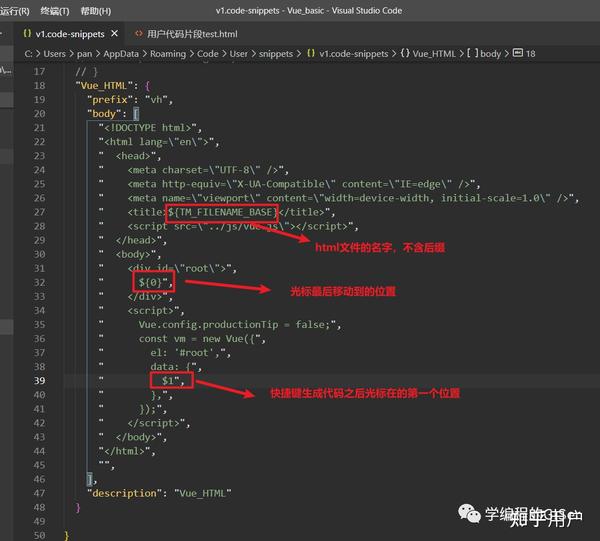Click the closing bracket on line 46

pyautogui.click(x=90, y=479)
